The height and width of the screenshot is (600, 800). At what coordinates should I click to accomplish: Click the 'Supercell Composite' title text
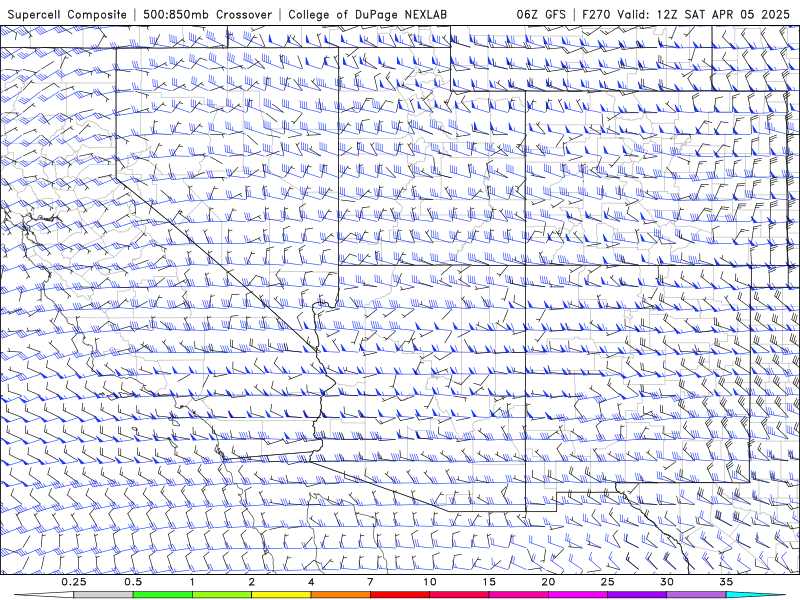click(67, 15)
